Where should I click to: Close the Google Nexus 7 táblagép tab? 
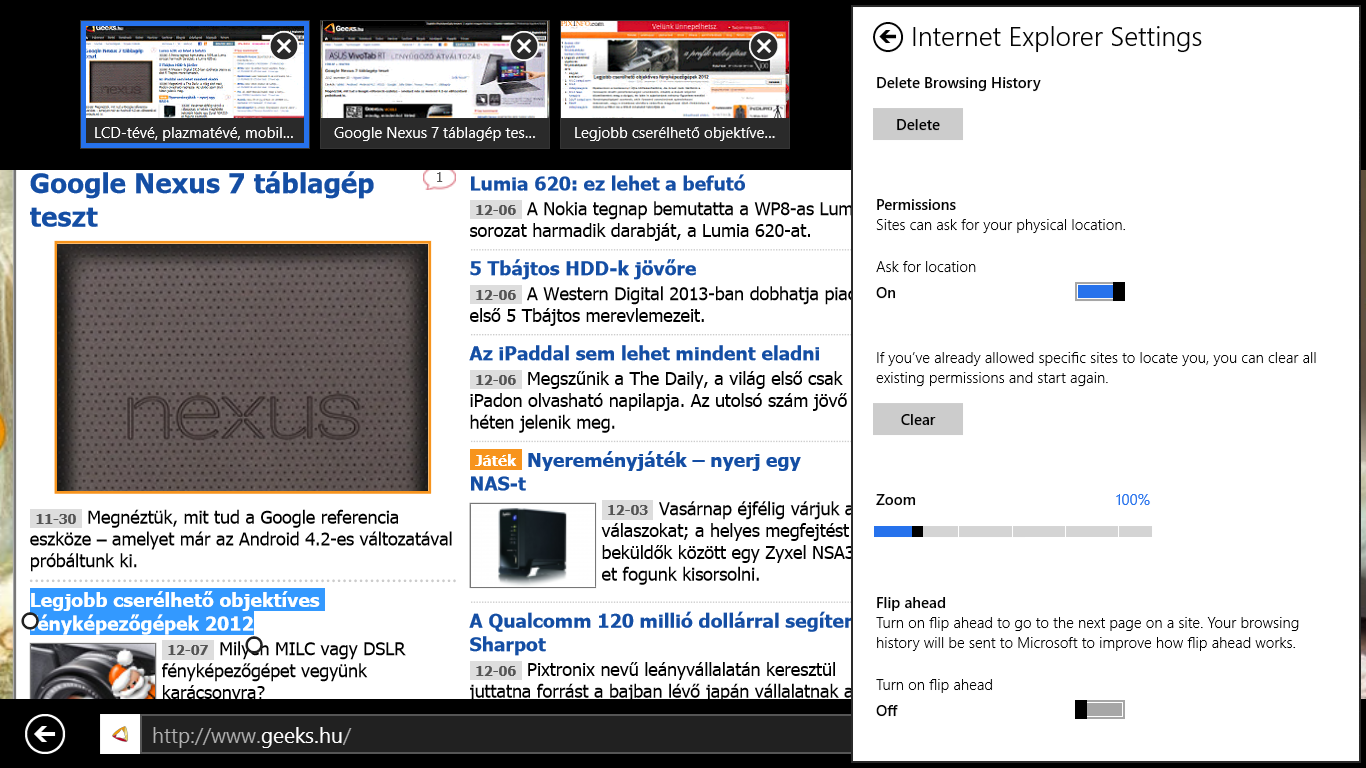pos(524,46)
